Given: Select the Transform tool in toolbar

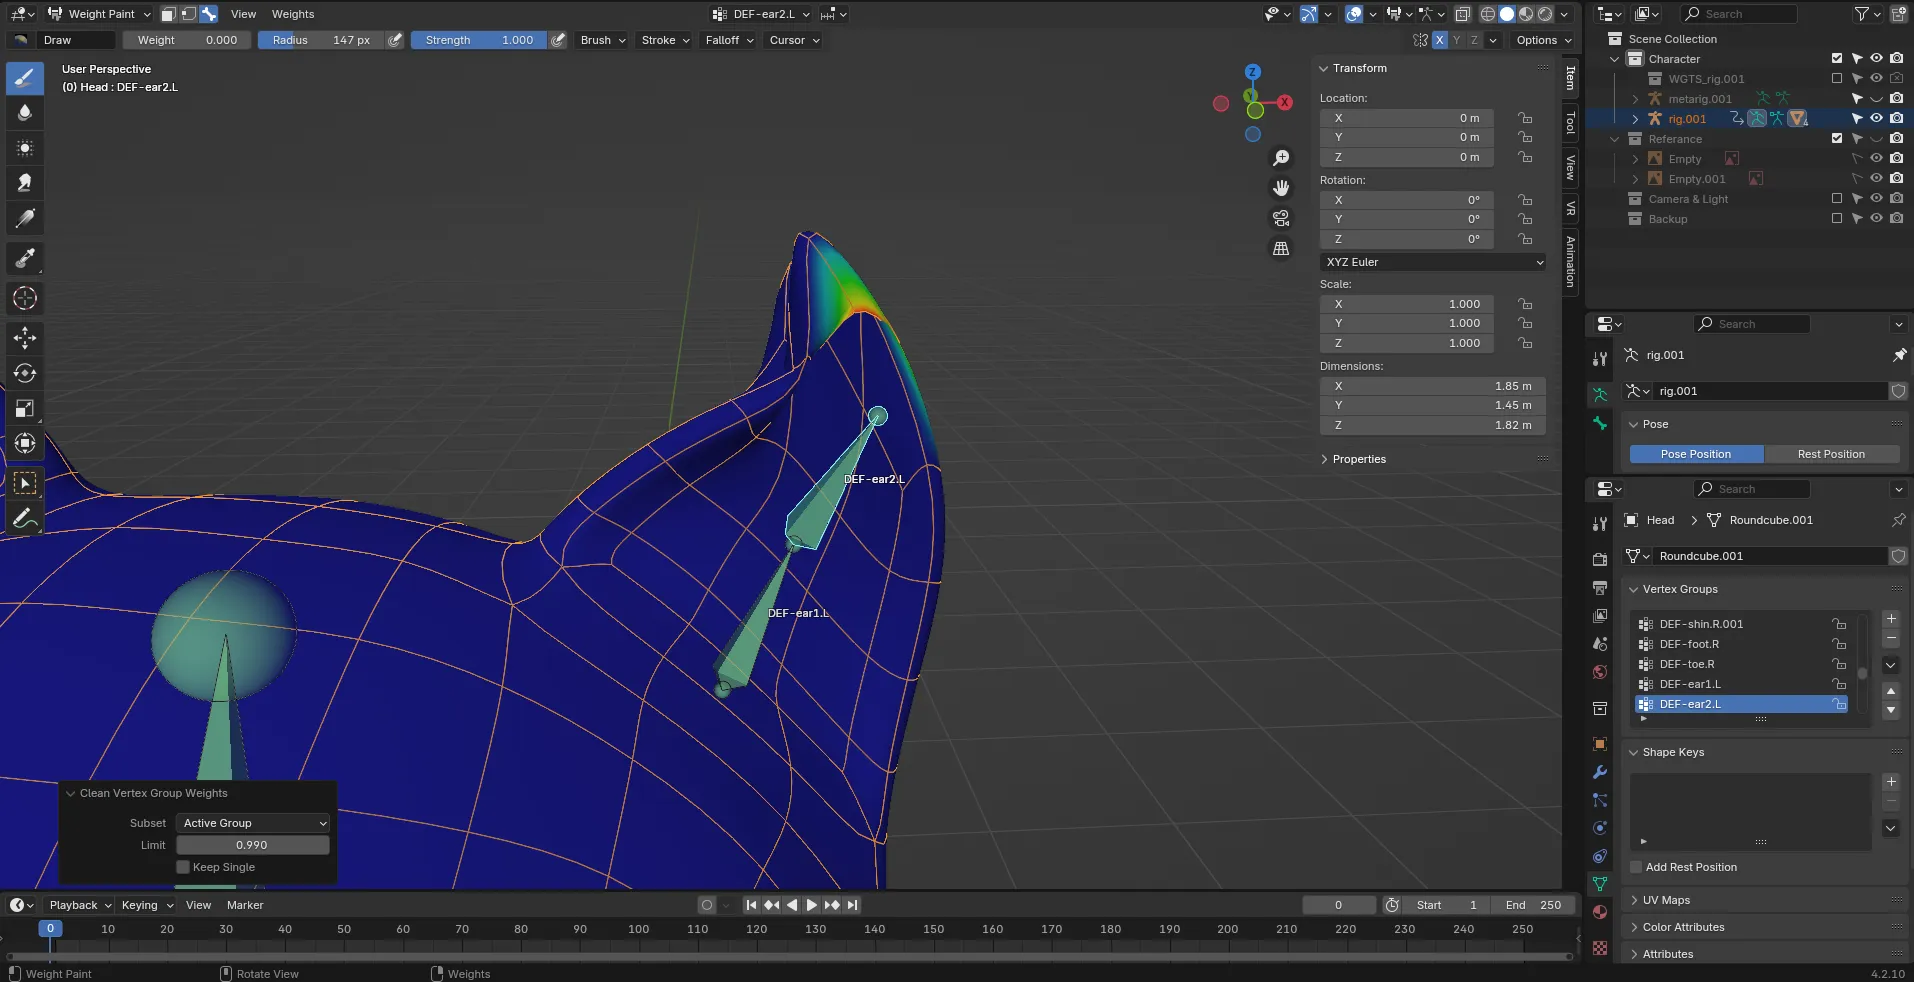Looking at the screenshot, I should tap(25, 443).
